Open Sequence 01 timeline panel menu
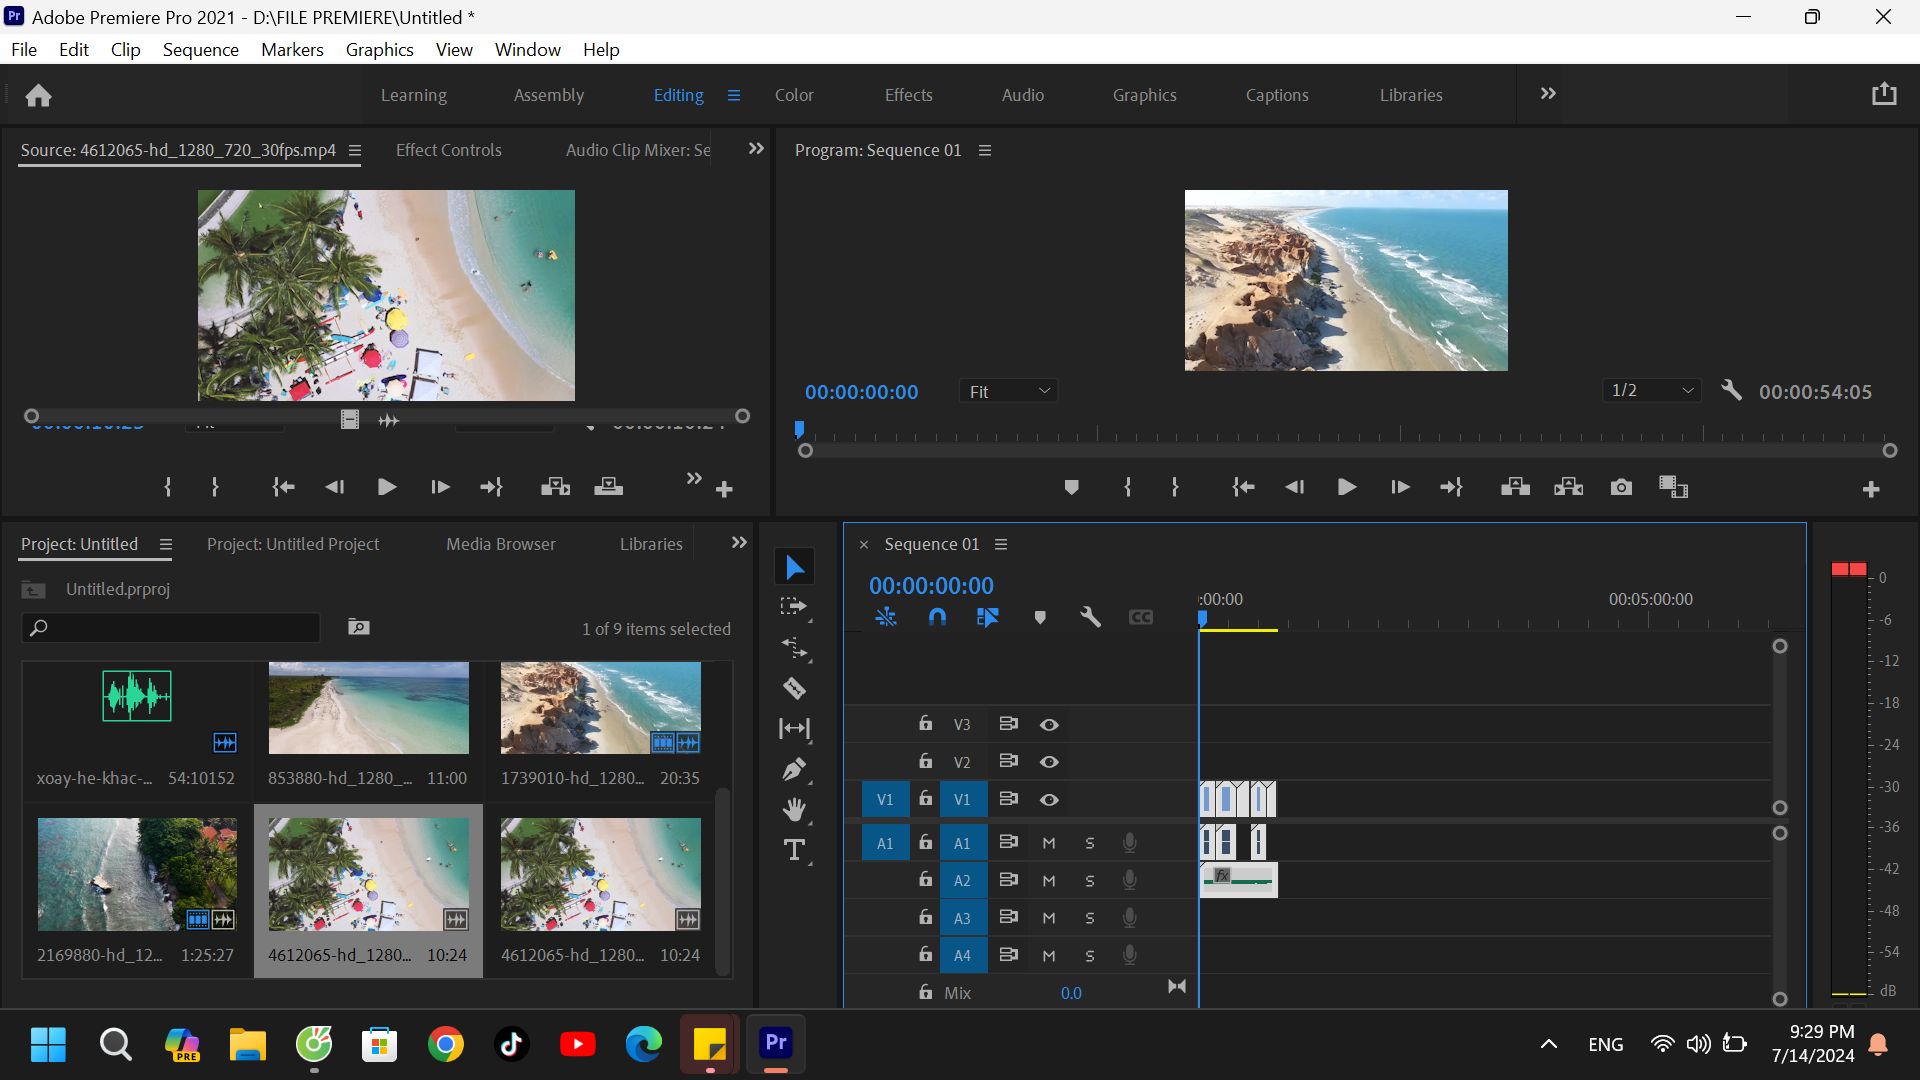Screen dimensions: 1920x1080 [1001, 544]
